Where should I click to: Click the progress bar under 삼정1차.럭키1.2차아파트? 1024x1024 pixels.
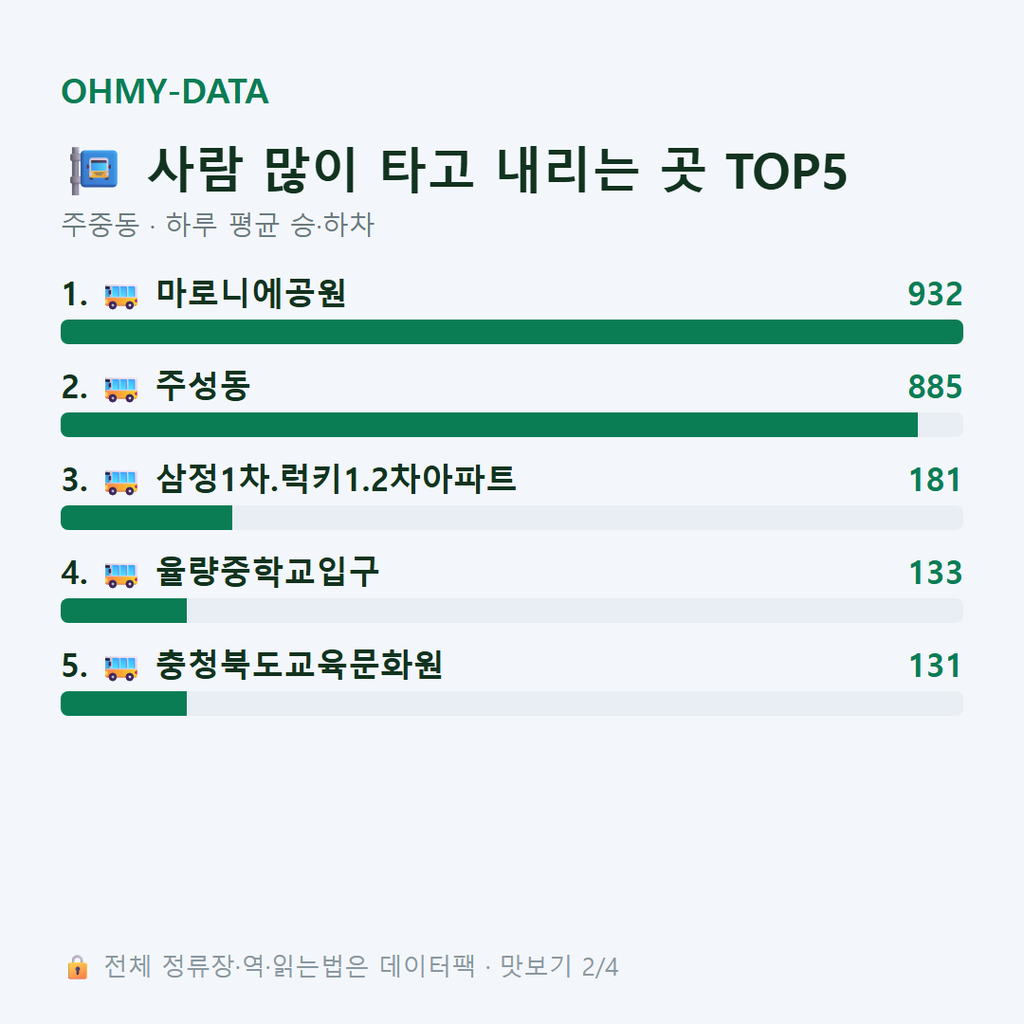point(512,518)
